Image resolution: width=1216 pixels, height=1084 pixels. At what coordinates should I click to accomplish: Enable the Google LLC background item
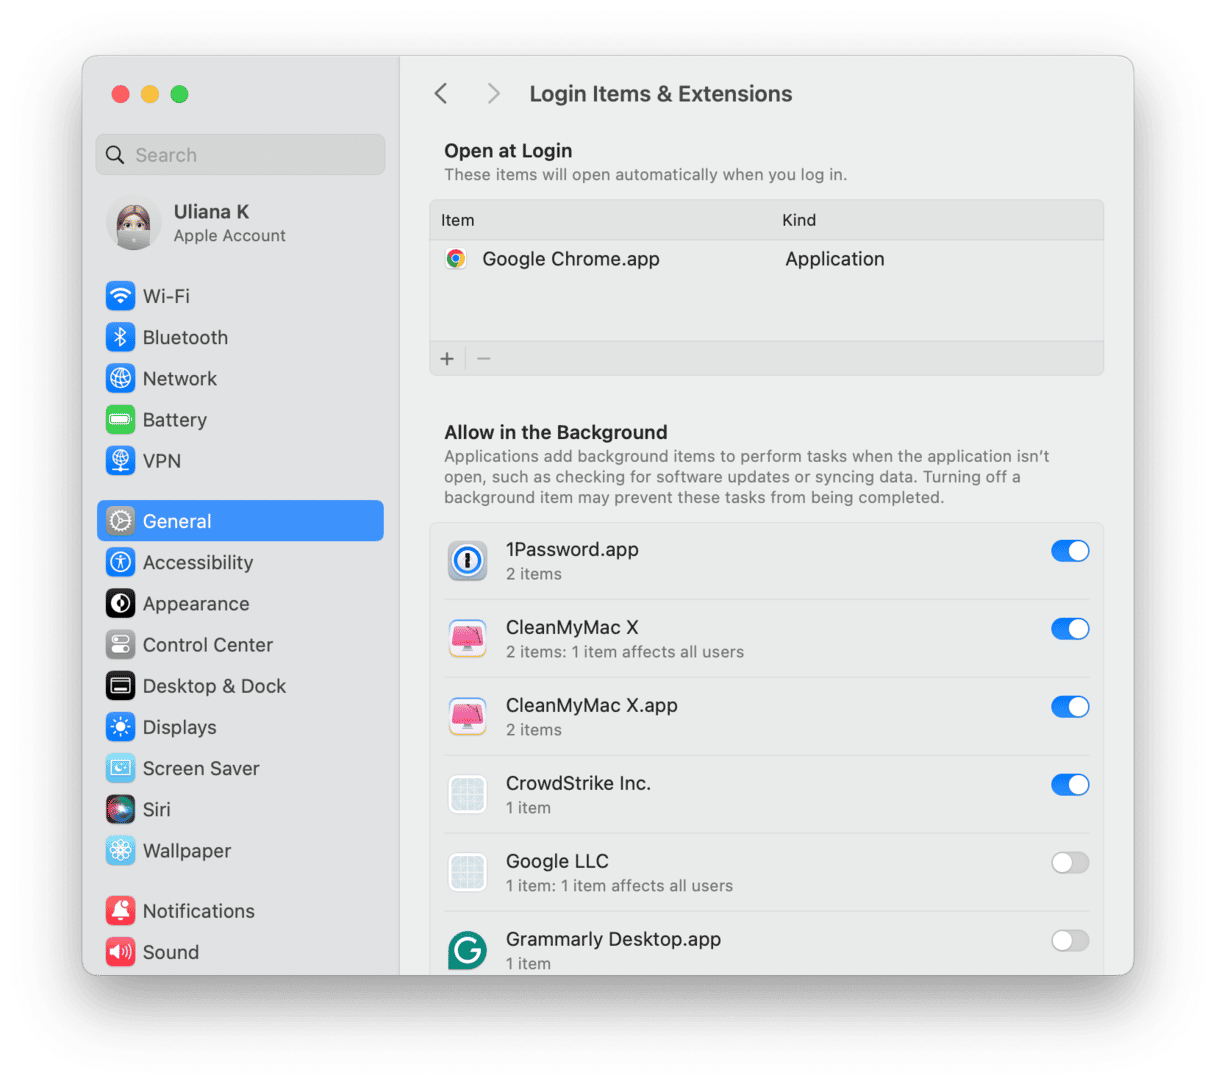pos(1070,862)
